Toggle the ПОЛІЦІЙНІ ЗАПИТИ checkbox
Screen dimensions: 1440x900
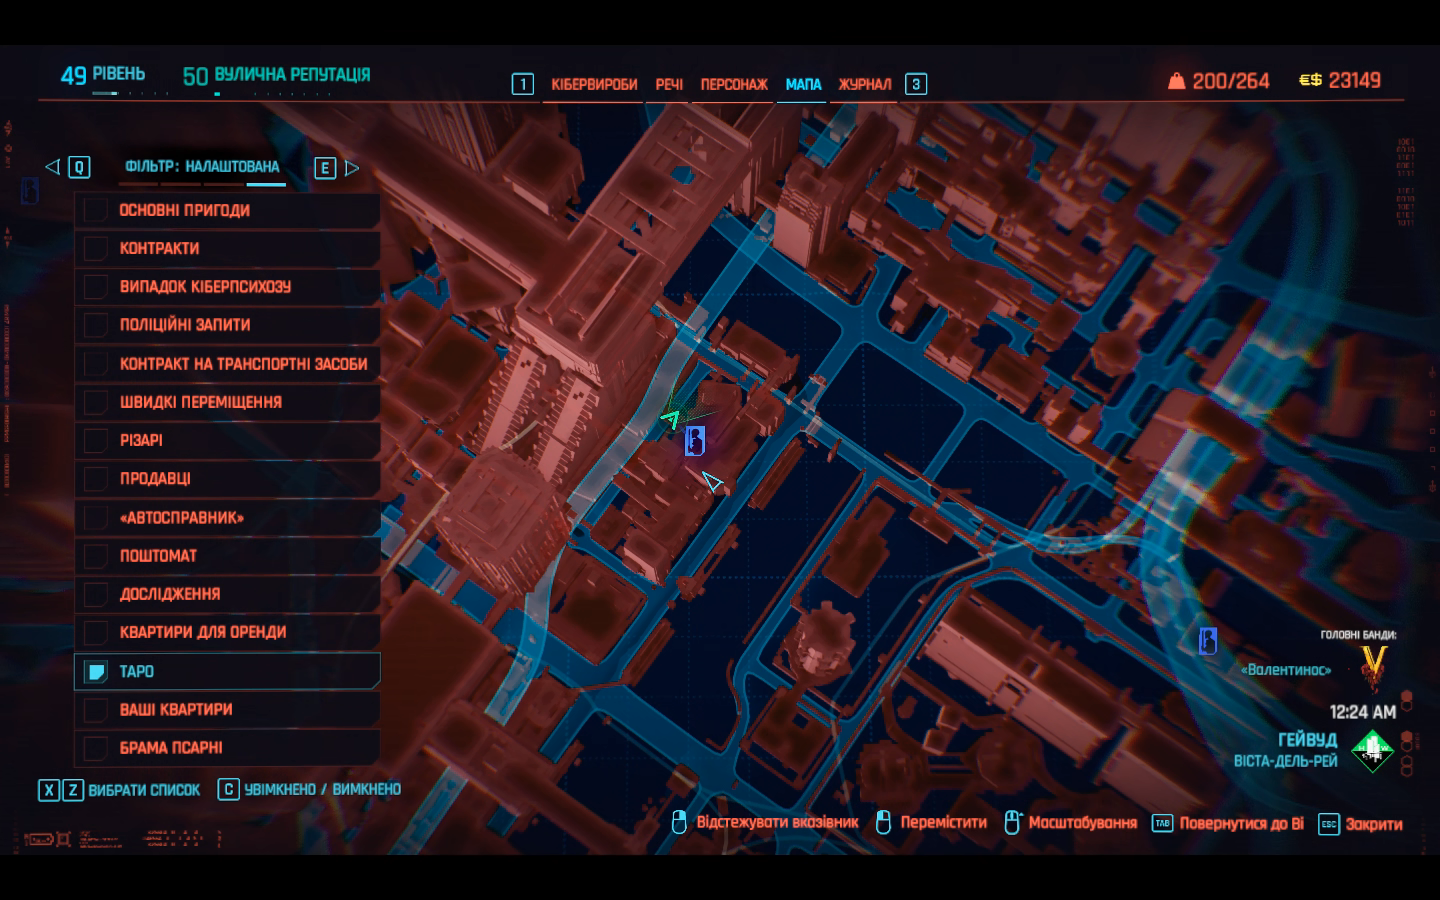coord(96,325)
